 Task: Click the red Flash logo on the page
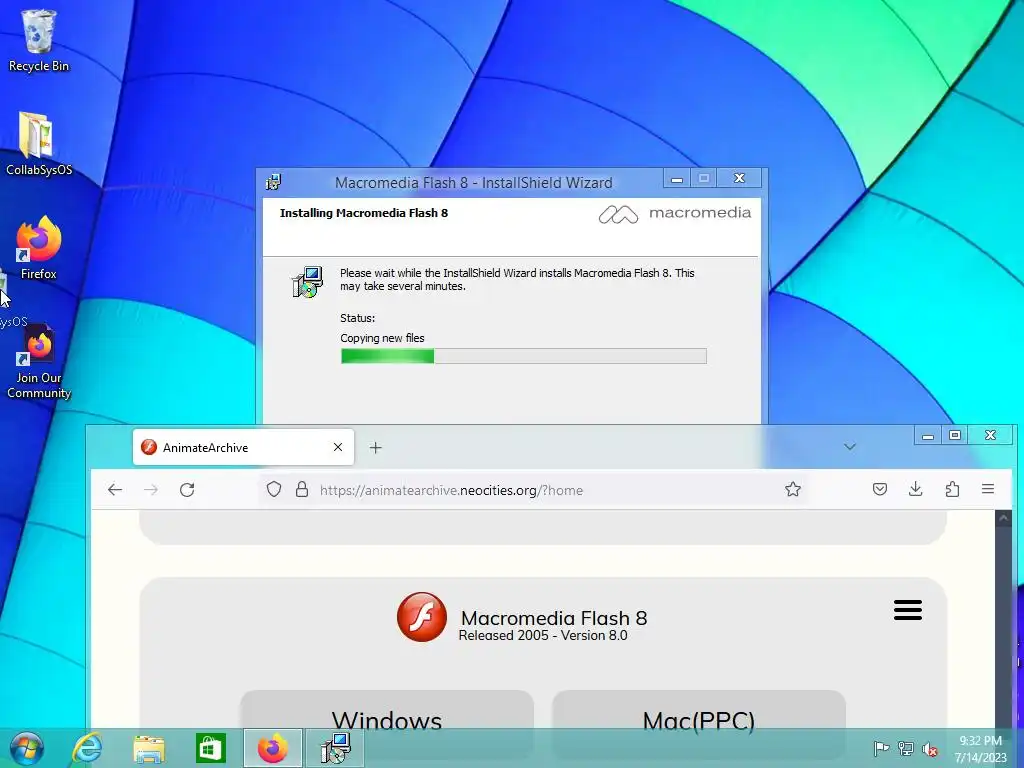422,617
